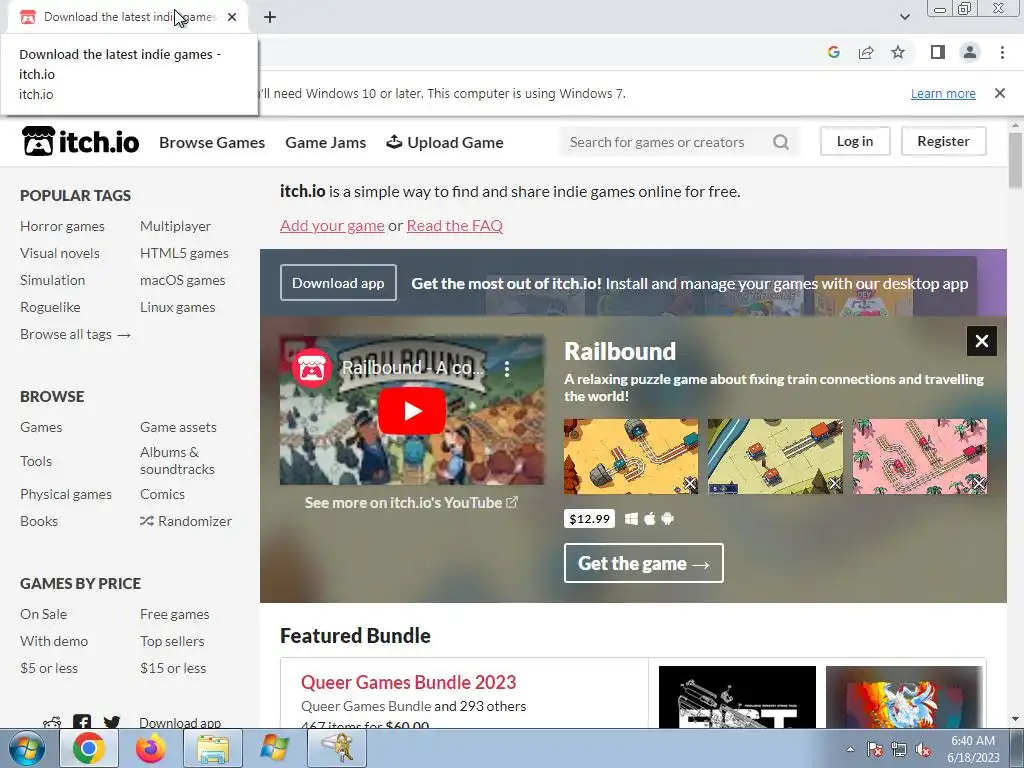Open the Chrome profile avatar
The height and width of the screenshot is (768, 1024).
coord(970,52)
